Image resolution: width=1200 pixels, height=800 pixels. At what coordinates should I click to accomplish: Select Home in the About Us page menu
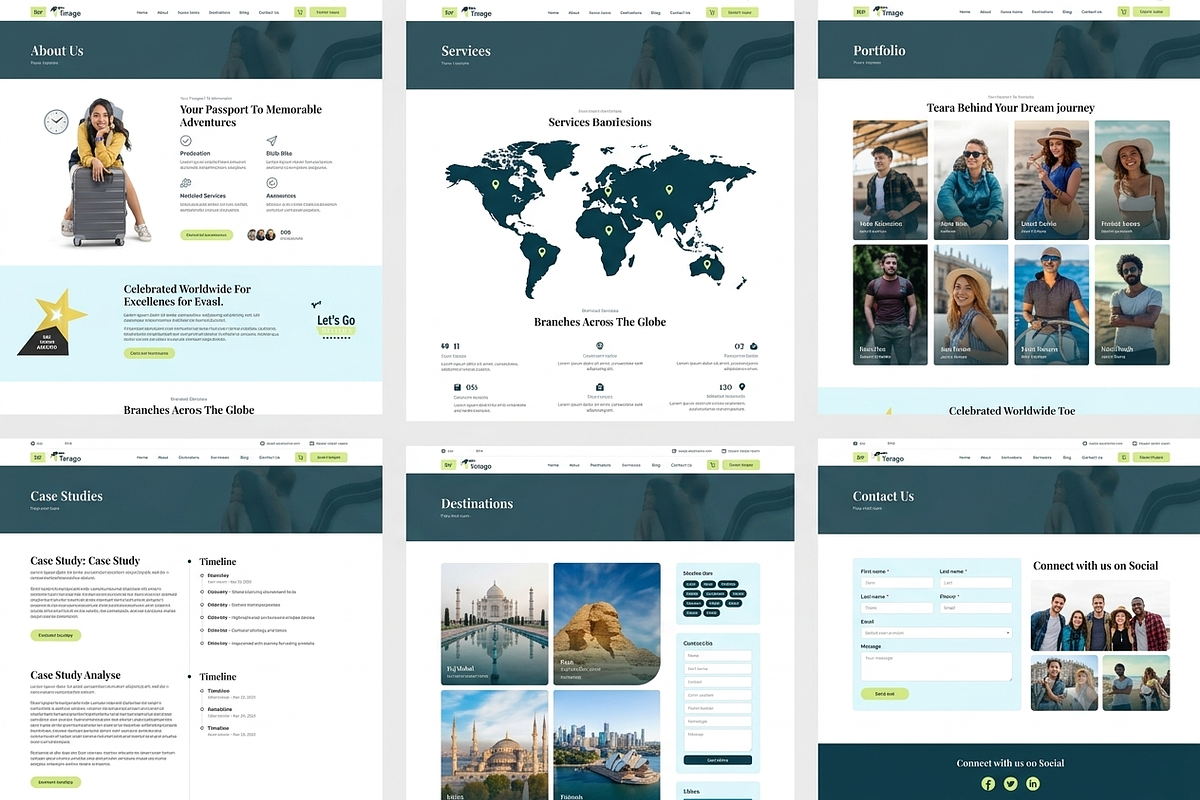142,12
